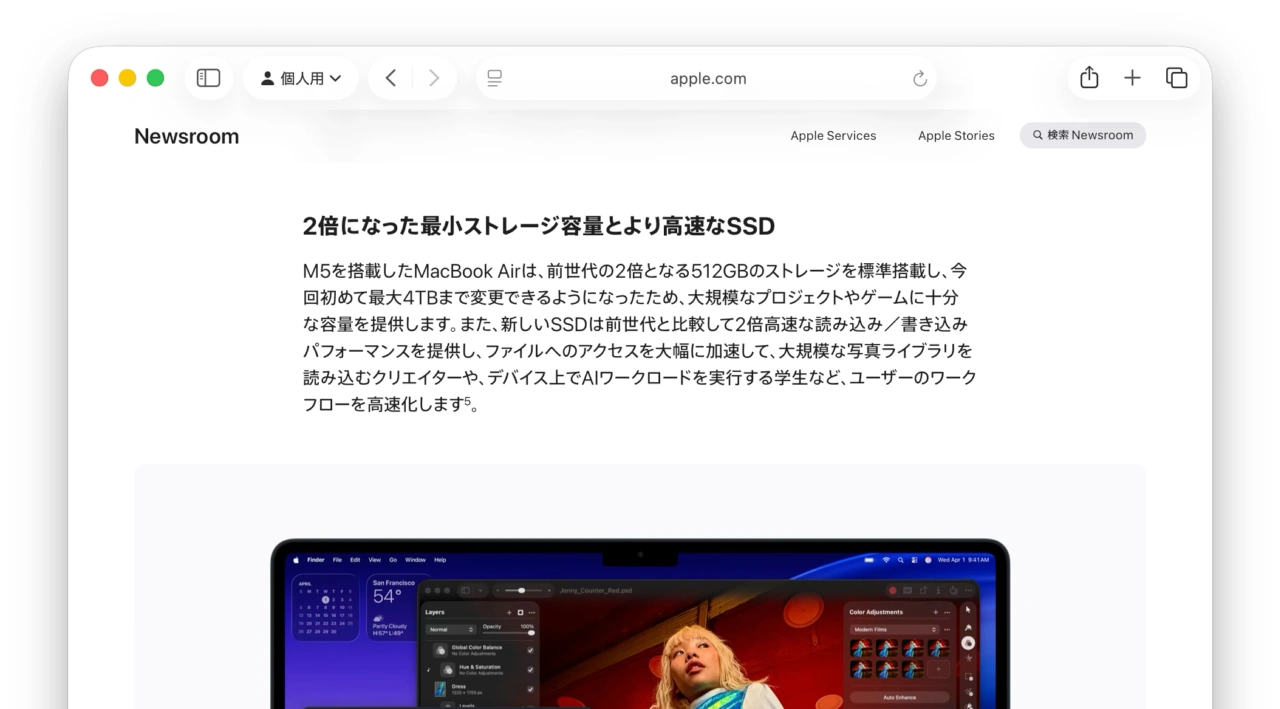
Task: Select Apple Stories in the Newsroom navigation
Action: point(956,135)
